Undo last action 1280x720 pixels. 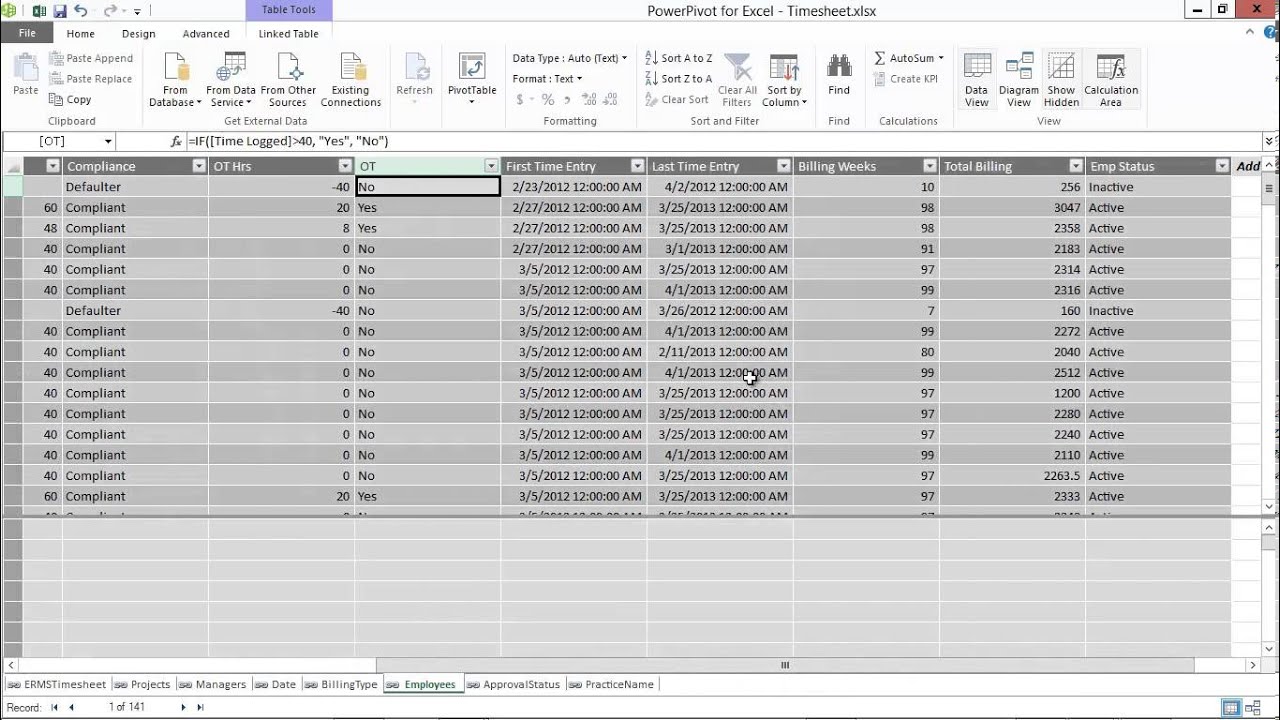pos(81,11)
